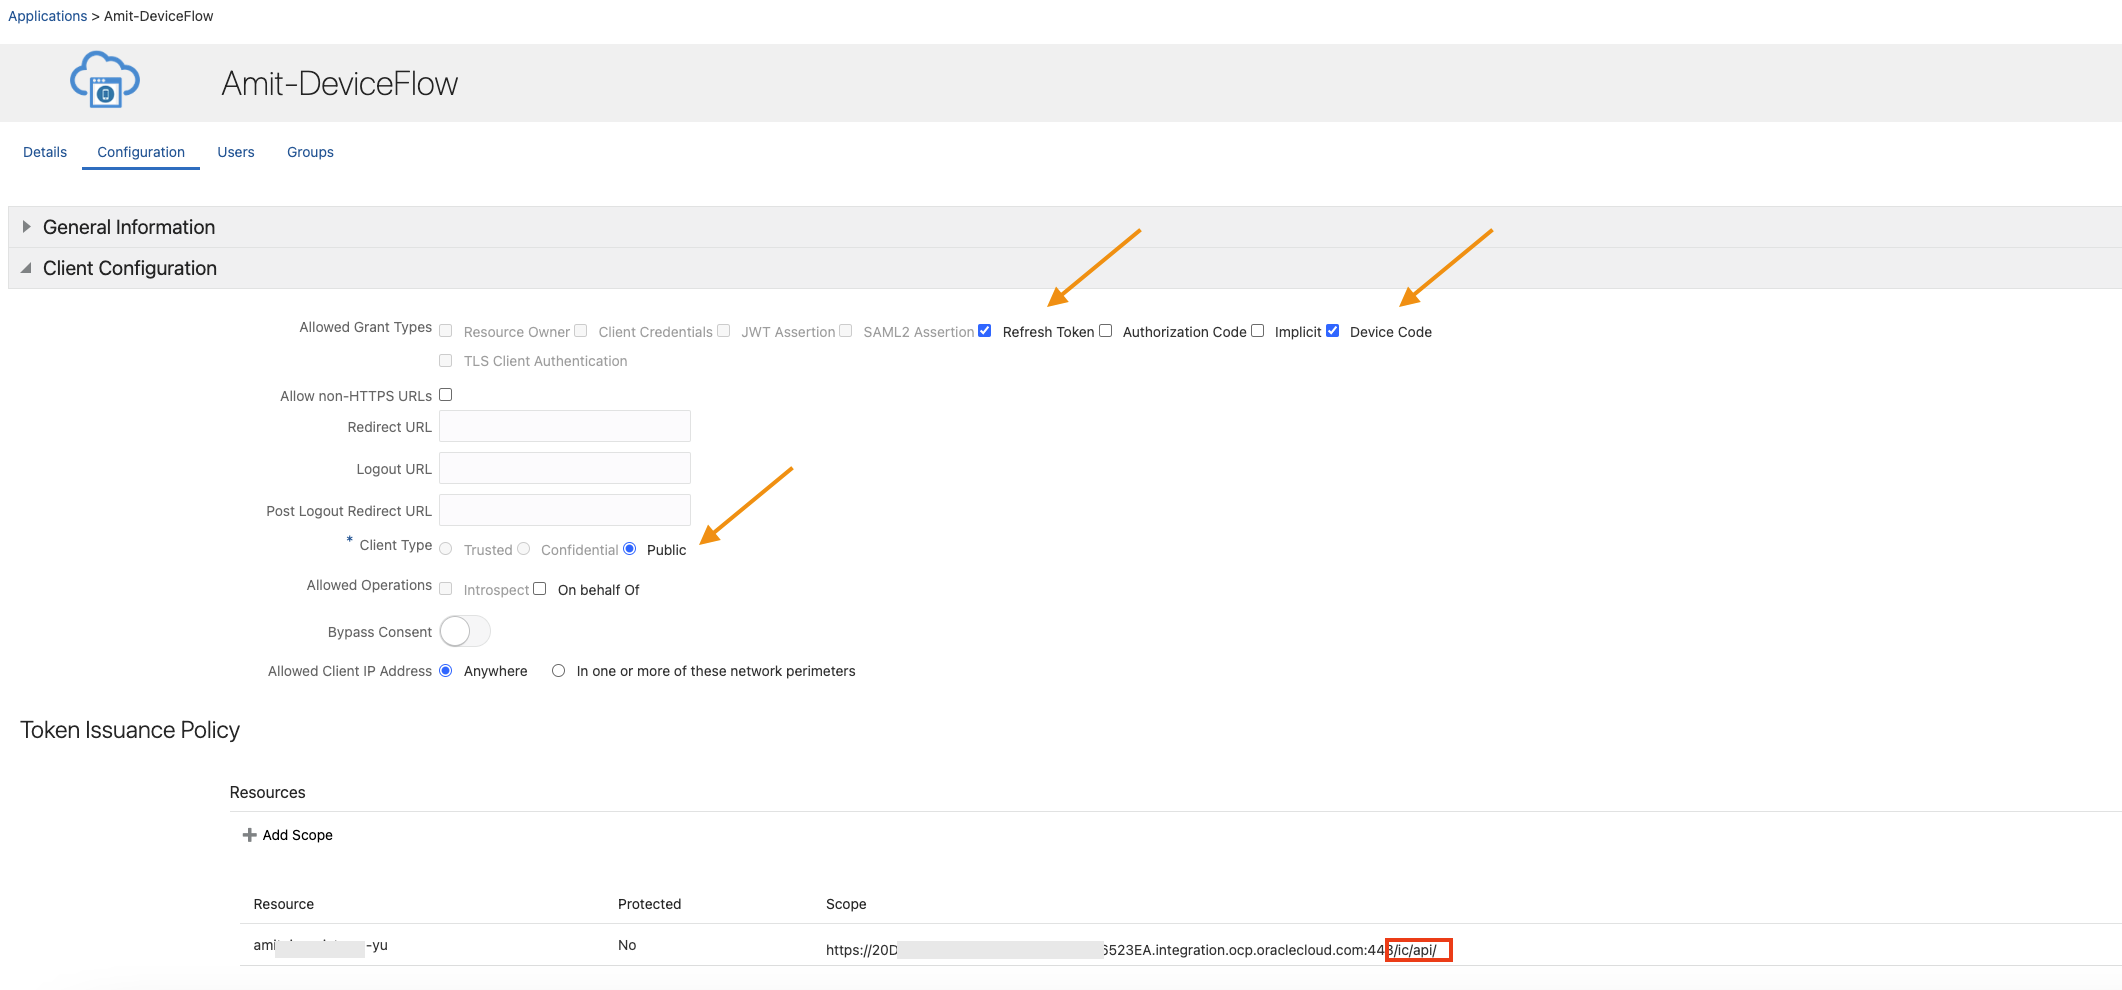Click the plus icon next to Add Scope
The height and width of the screenshot is (990, 2122).
(x=249, y=834)
